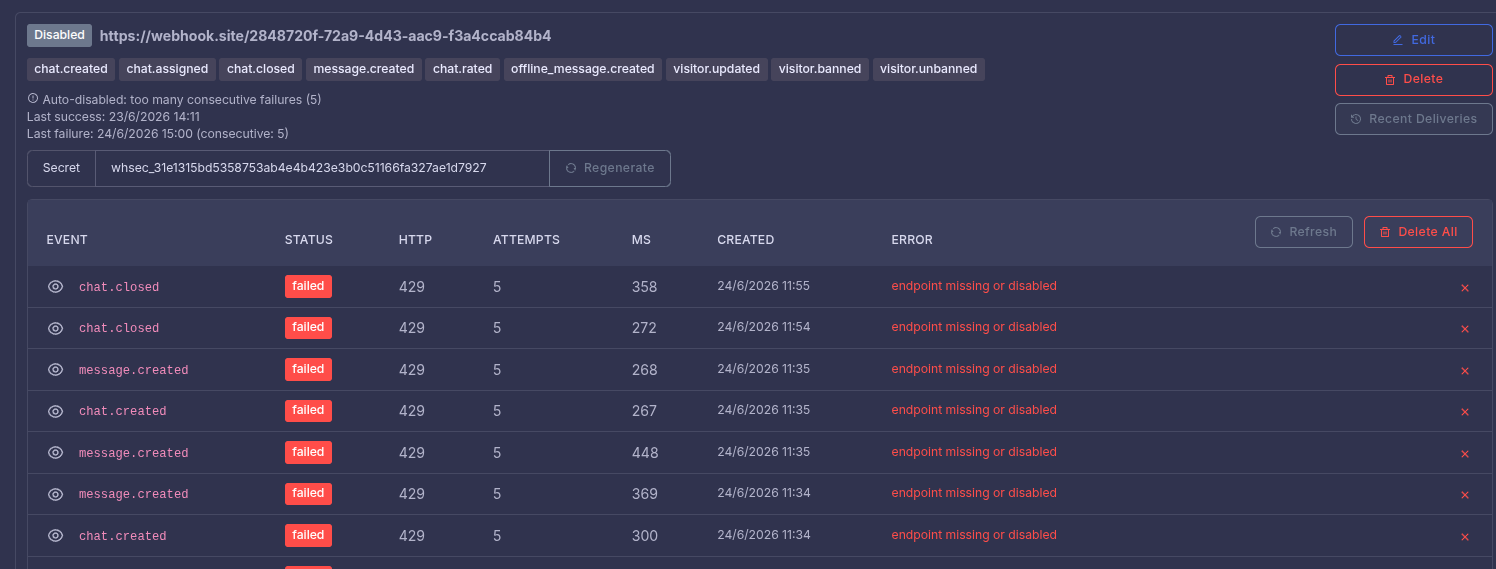Select the chat.rated event tag
1496x569 pixels.
pyautogui.click(x=463, y=69)
